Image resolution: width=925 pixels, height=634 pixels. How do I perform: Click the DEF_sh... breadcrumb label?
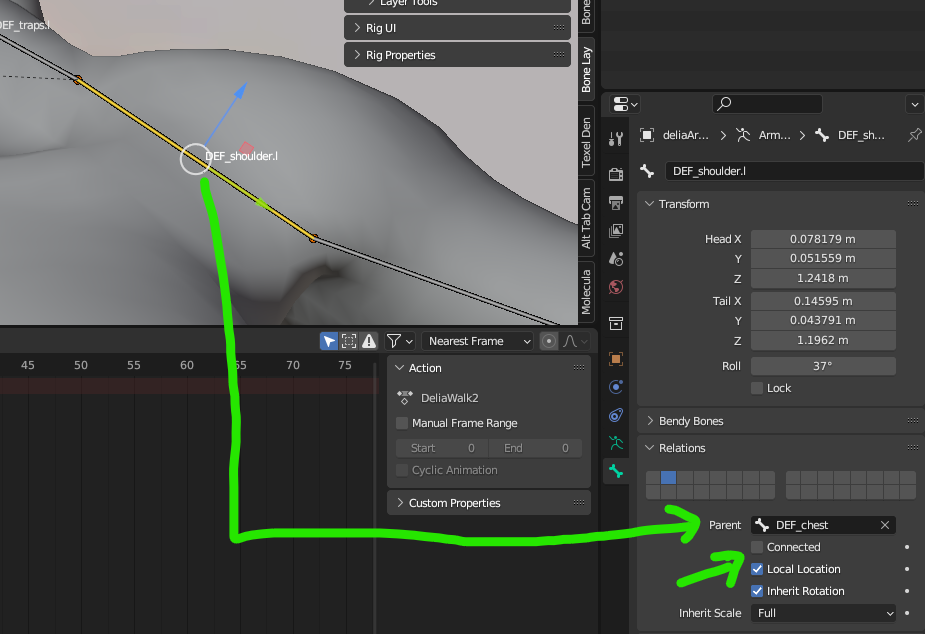pyautogui.click(x=861, y=135)
